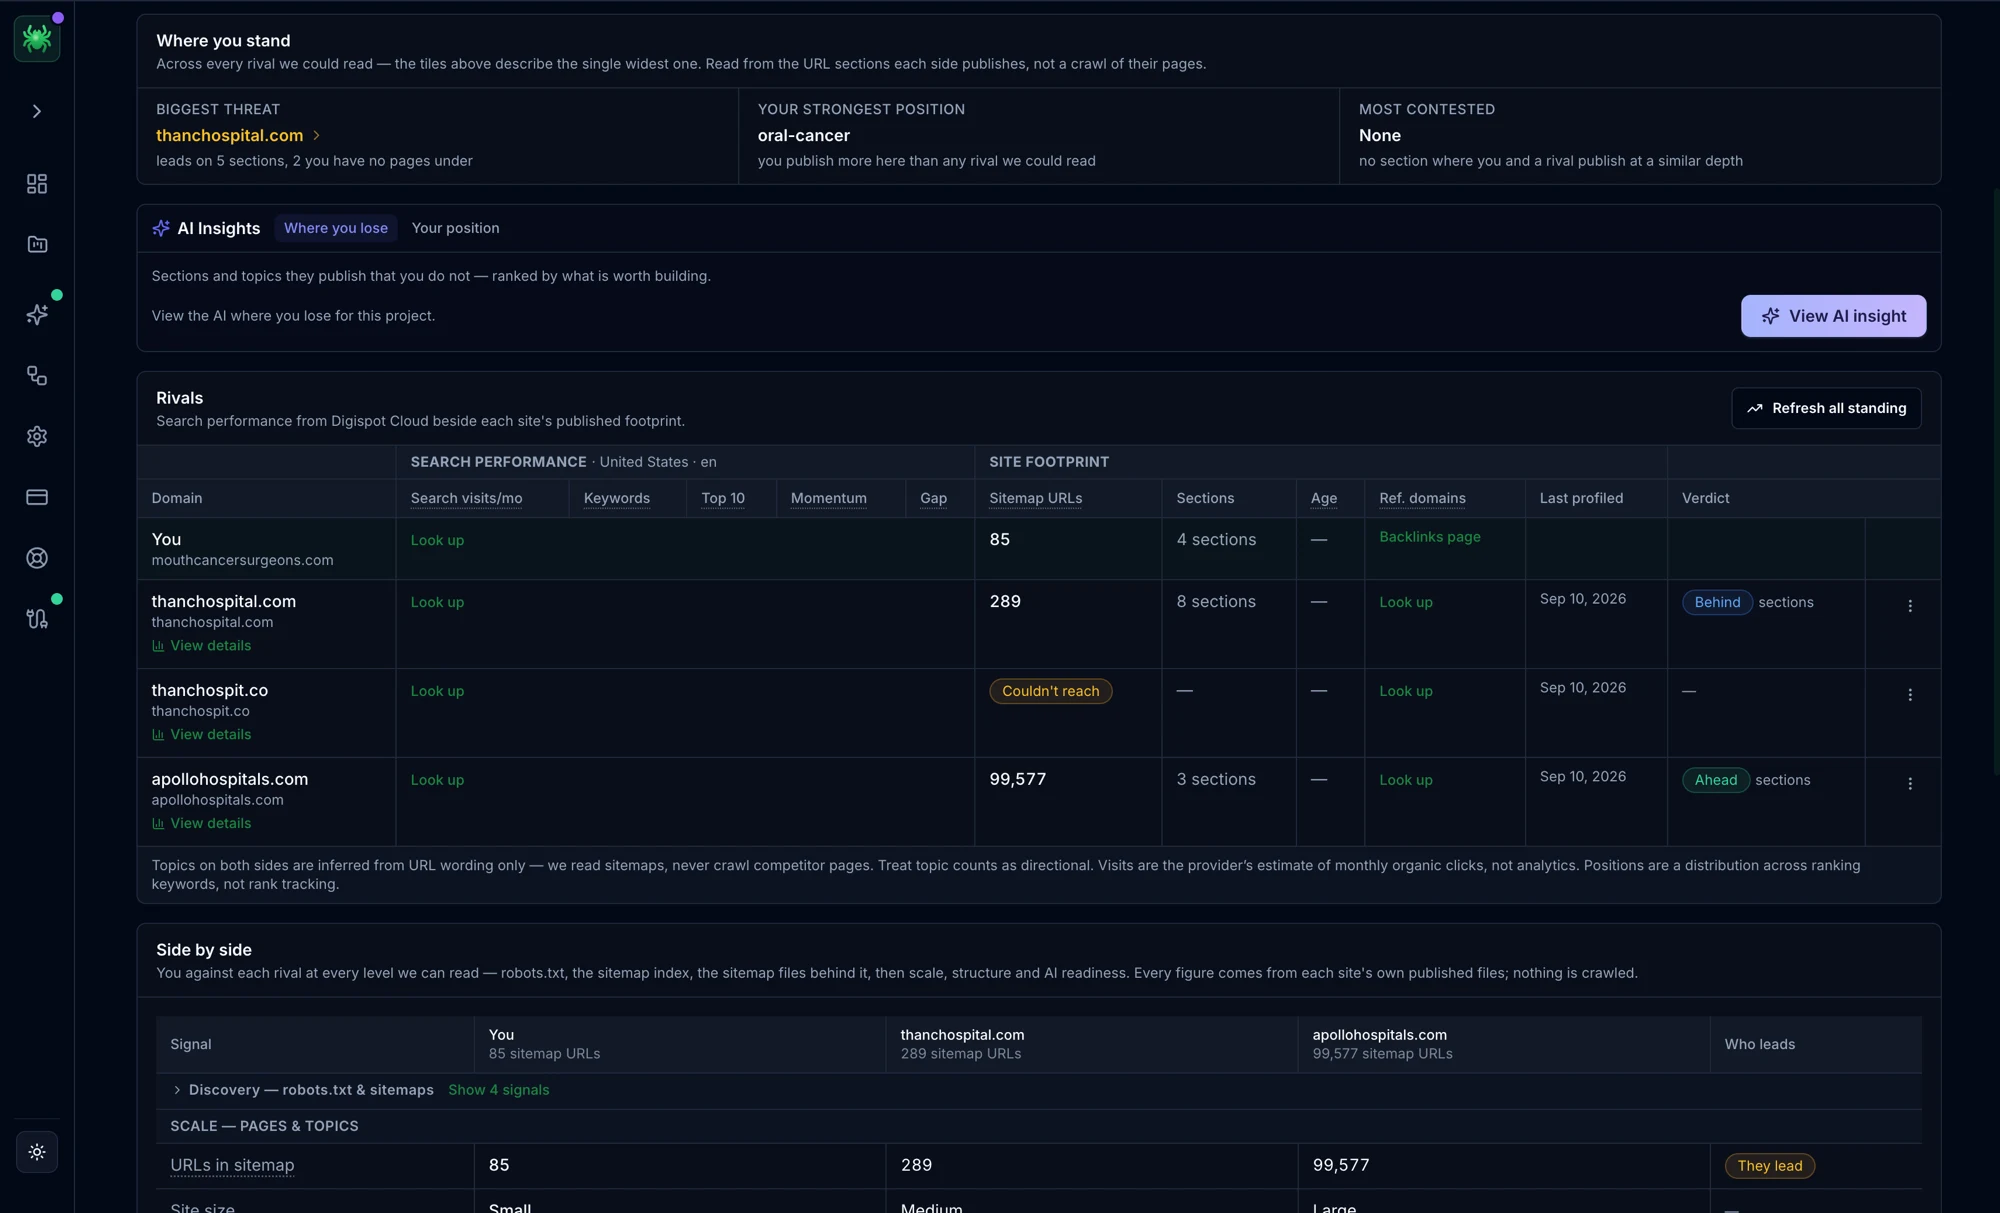Image resolution: width=2000 pixels, height=1213 pixels.
Task: Open the projects folder icon in the sidebar
Action: (x=37, y=244)
